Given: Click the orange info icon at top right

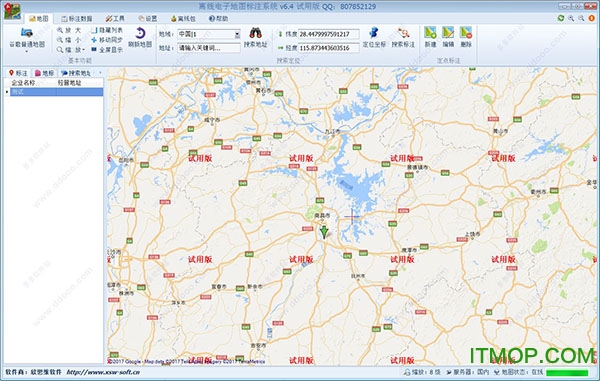Looking at the screenshot, I should pos(591,18).
